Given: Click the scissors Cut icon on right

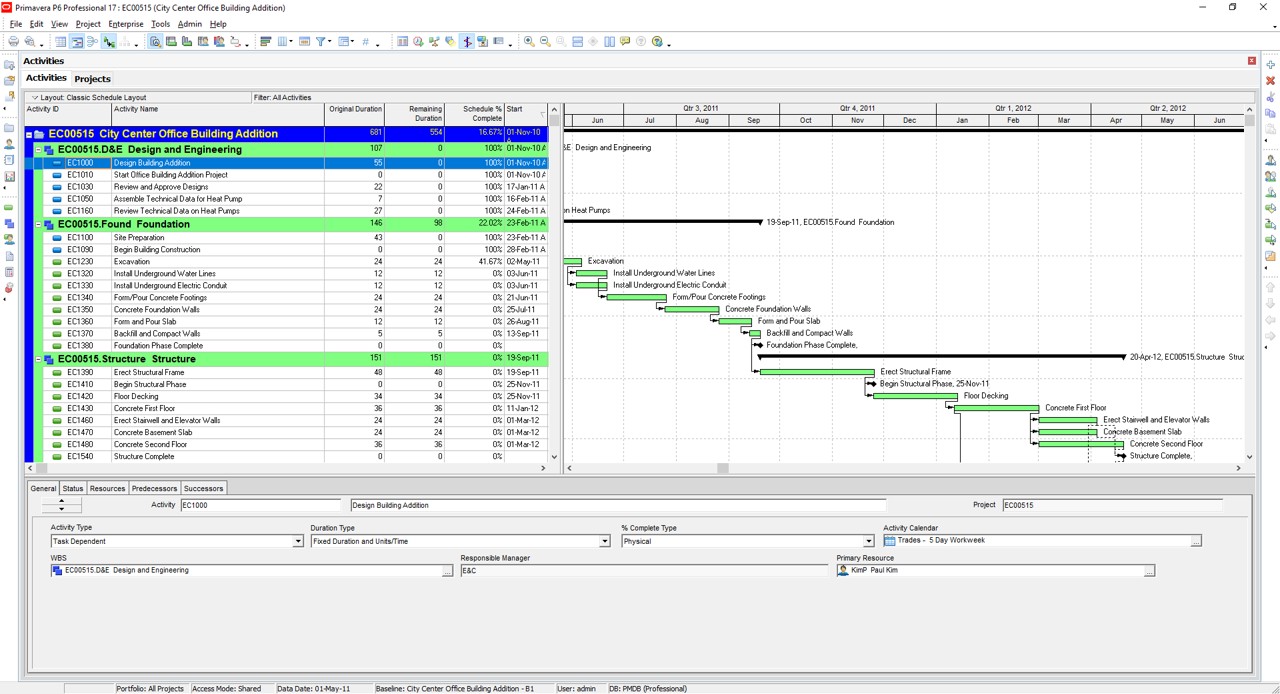Looking at the screenshot, I should pyautogui.click(x=1270, y=97).
